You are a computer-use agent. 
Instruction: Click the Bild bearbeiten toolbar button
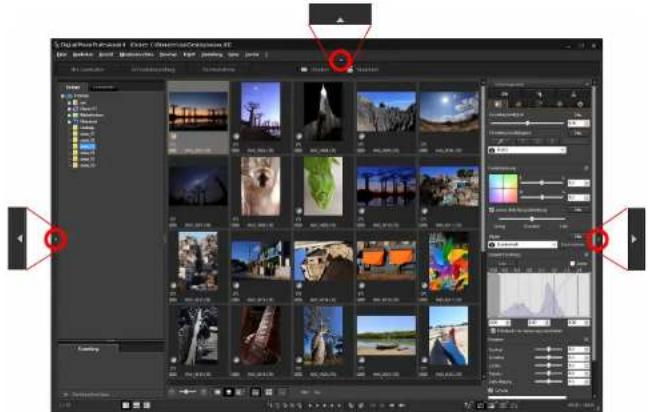click(87, 69)
